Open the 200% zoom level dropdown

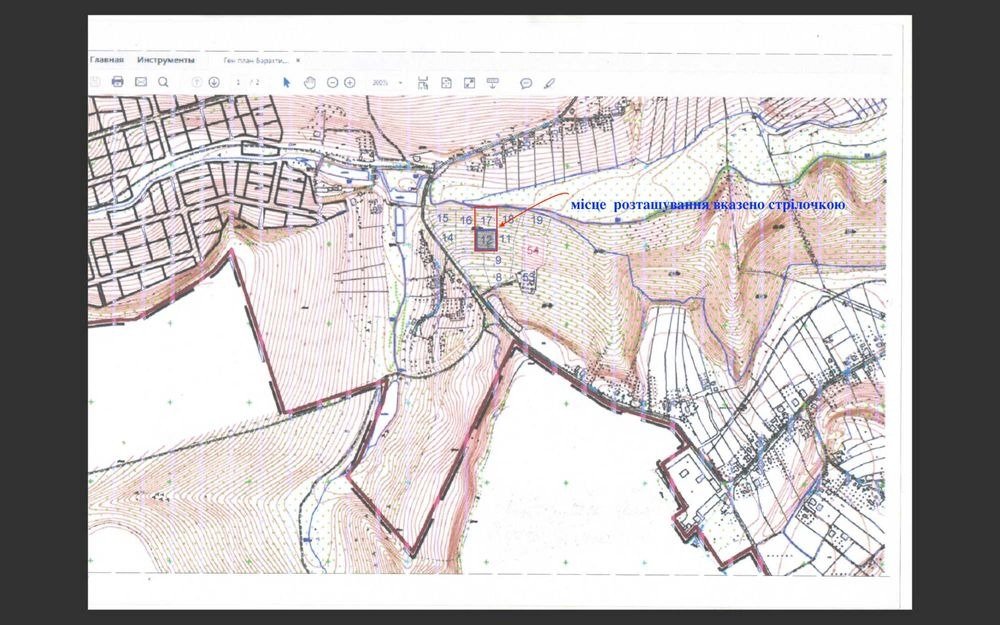[x=387, y=82]
